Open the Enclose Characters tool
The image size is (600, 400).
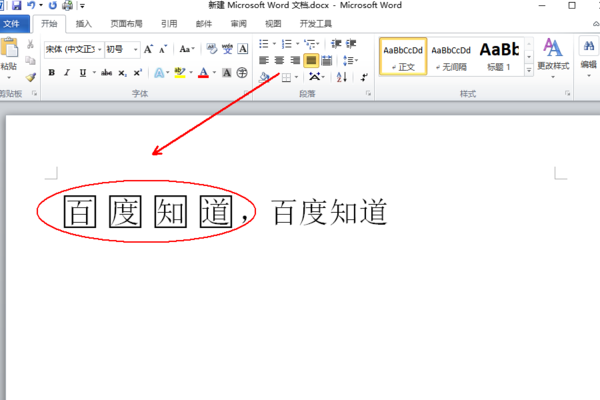pyautogui.click(x=242, y=73)
